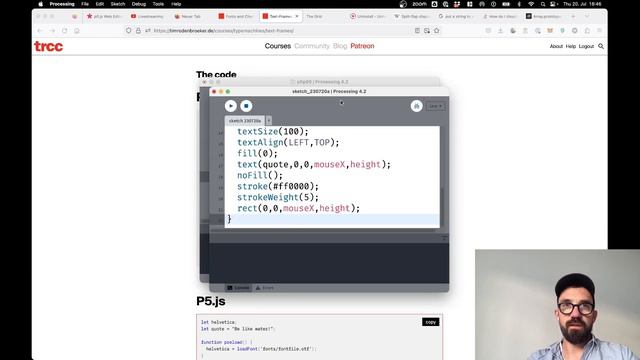
Task: Open the Courses navigation link
Action: click(x=278, y=46)
